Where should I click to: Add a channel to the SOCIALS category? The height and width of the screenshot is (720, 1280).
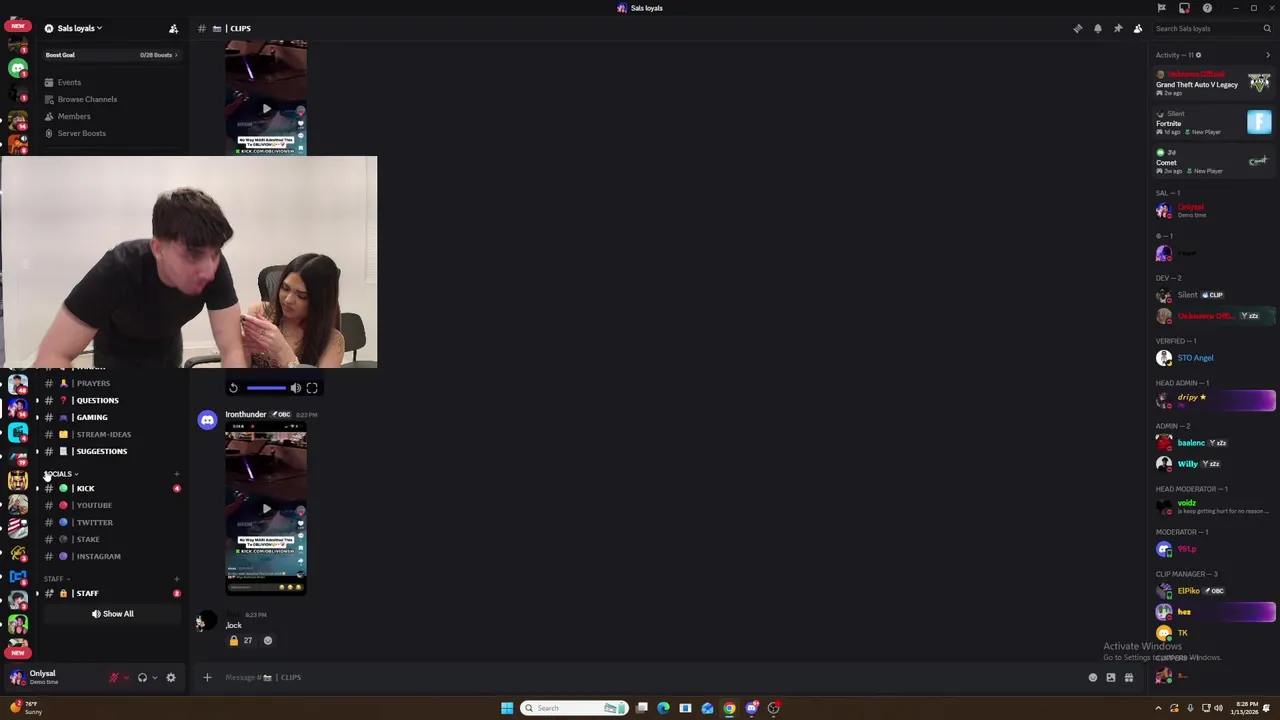176,474
